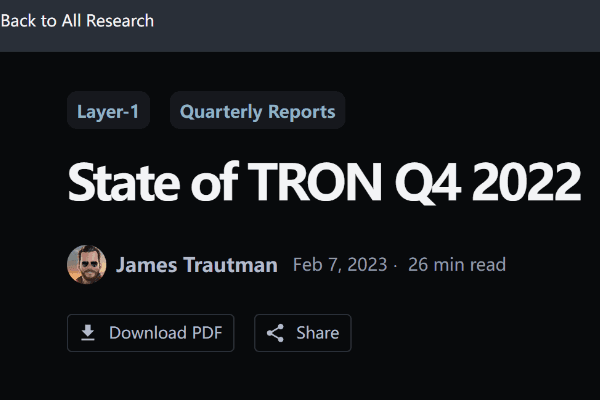Click the PDF text on the download button
This screenshot has width=600, height=400.
click(205, 333)
